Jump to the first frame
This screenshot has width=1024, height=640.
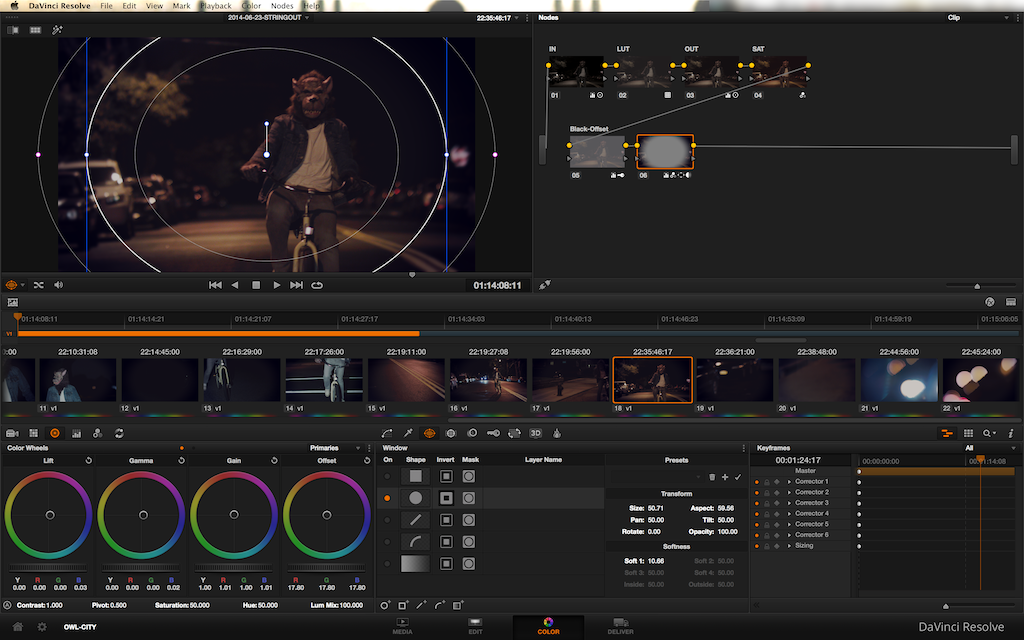pyautogui.click(x=215, y=285)
